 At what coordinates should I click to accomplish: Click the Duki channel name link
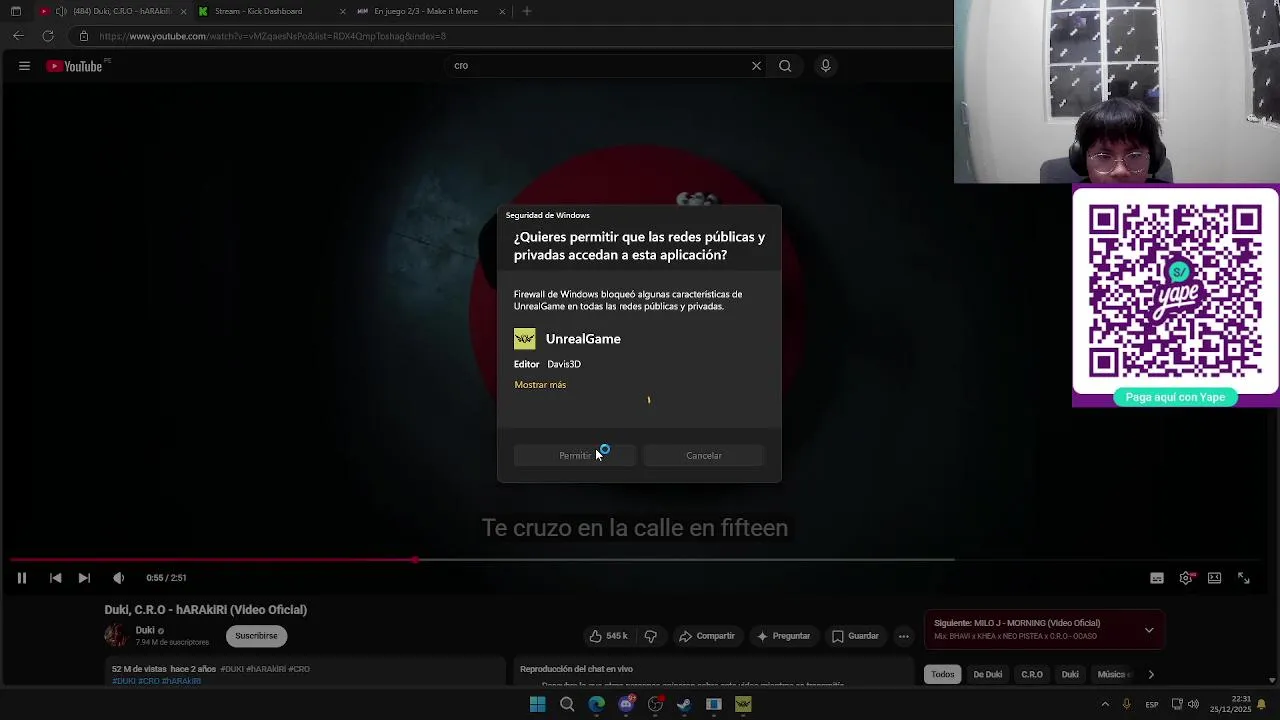point(145,630)
